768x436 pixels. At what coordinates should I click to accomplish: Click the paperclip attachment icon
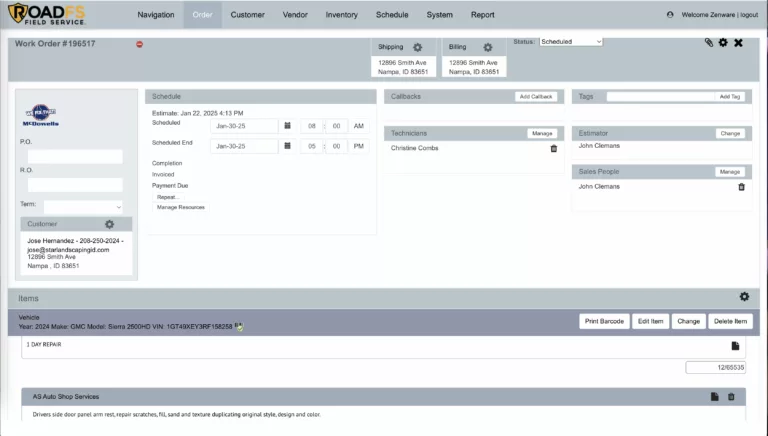[709, 43]
